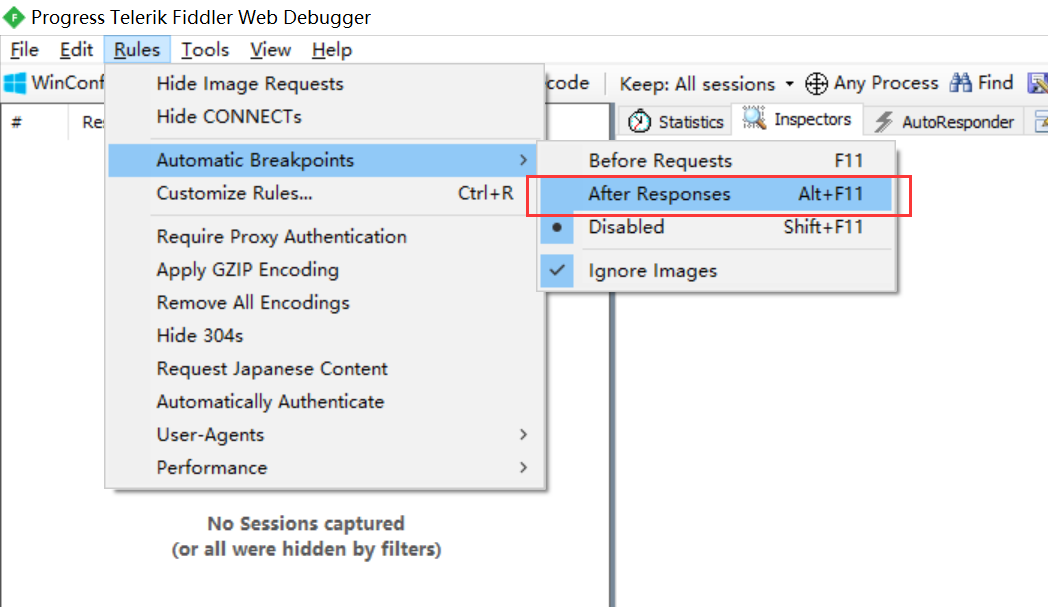Enable Before Requests breakpoints
Viewport: 1048px width, 607px height.
716,160
